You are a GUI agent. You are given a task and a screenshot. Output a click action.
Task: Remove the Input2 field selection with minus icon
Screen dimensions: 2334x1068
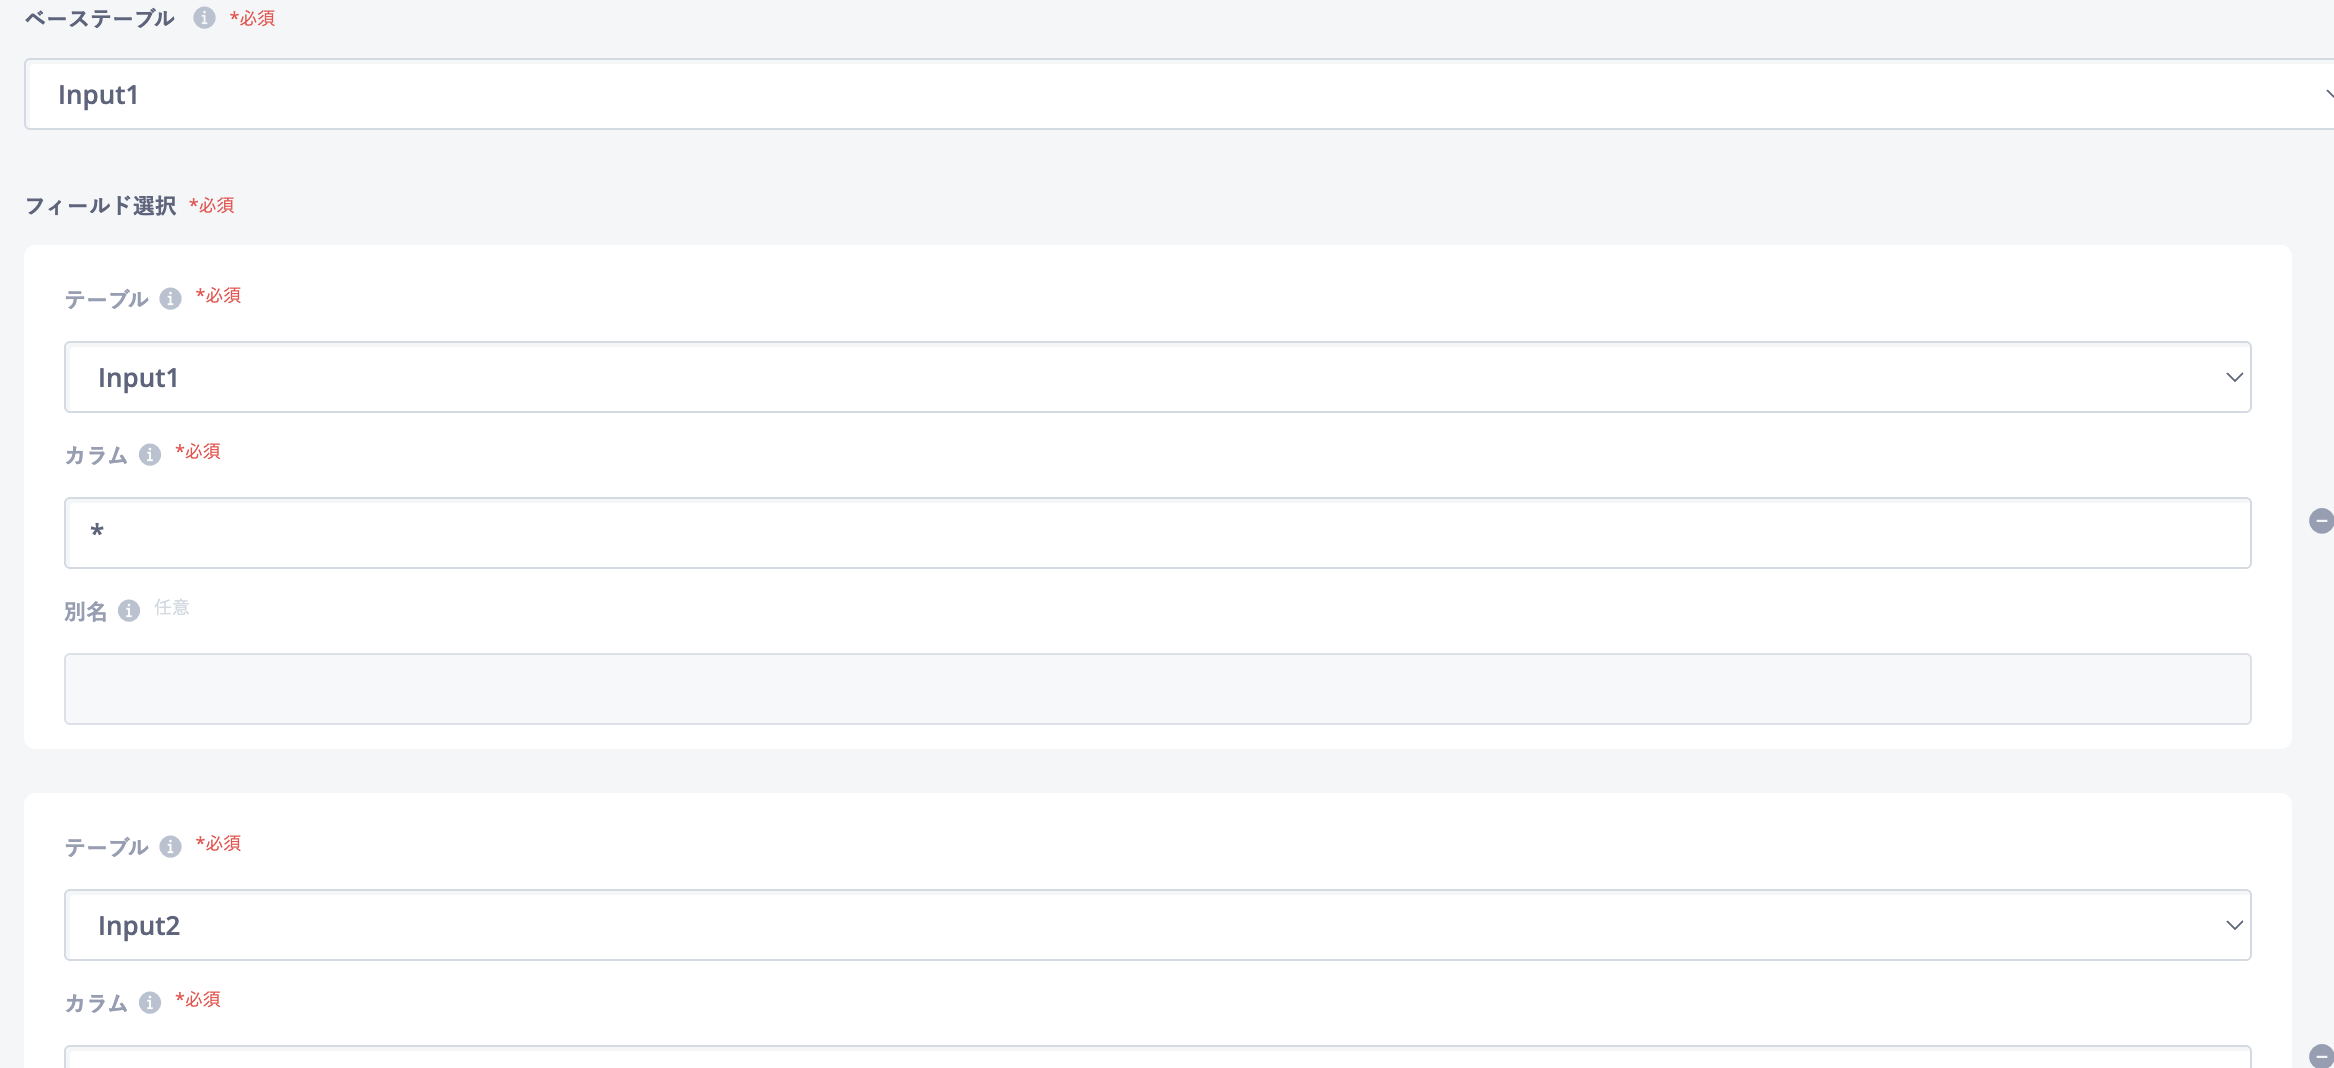pyautogui.click(x=2321, y=1056)
